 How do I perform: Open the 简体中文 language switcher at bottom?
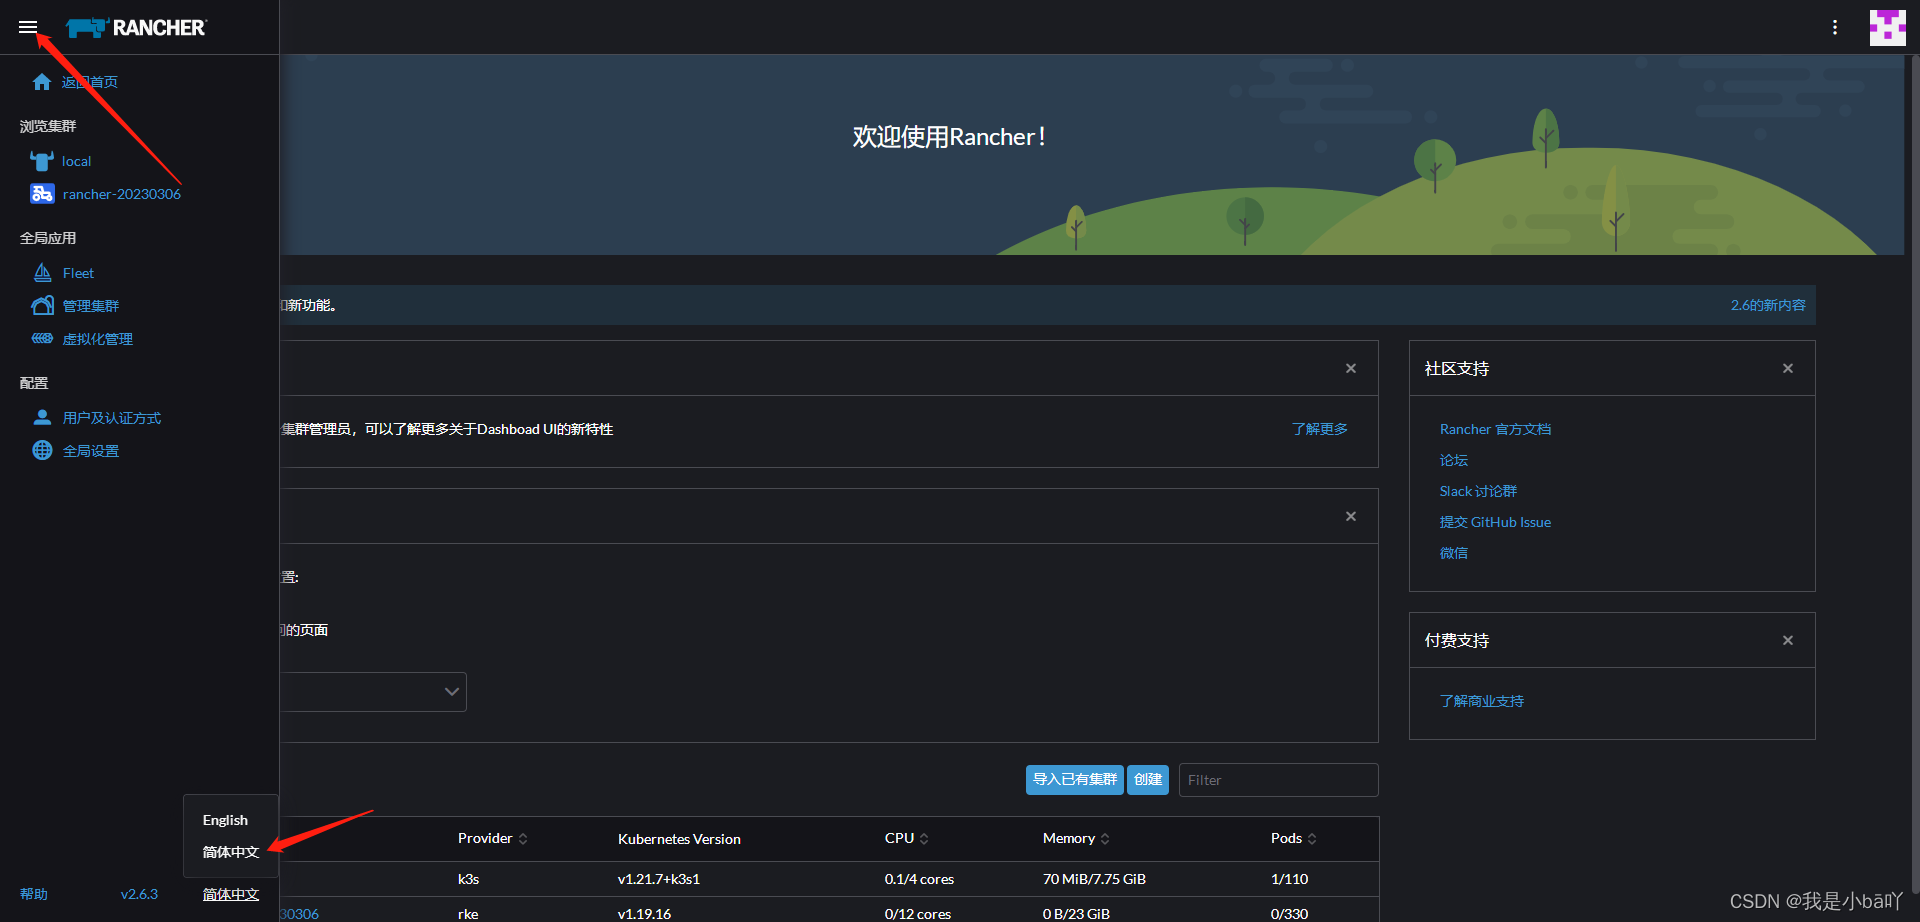tap(231, 894)
